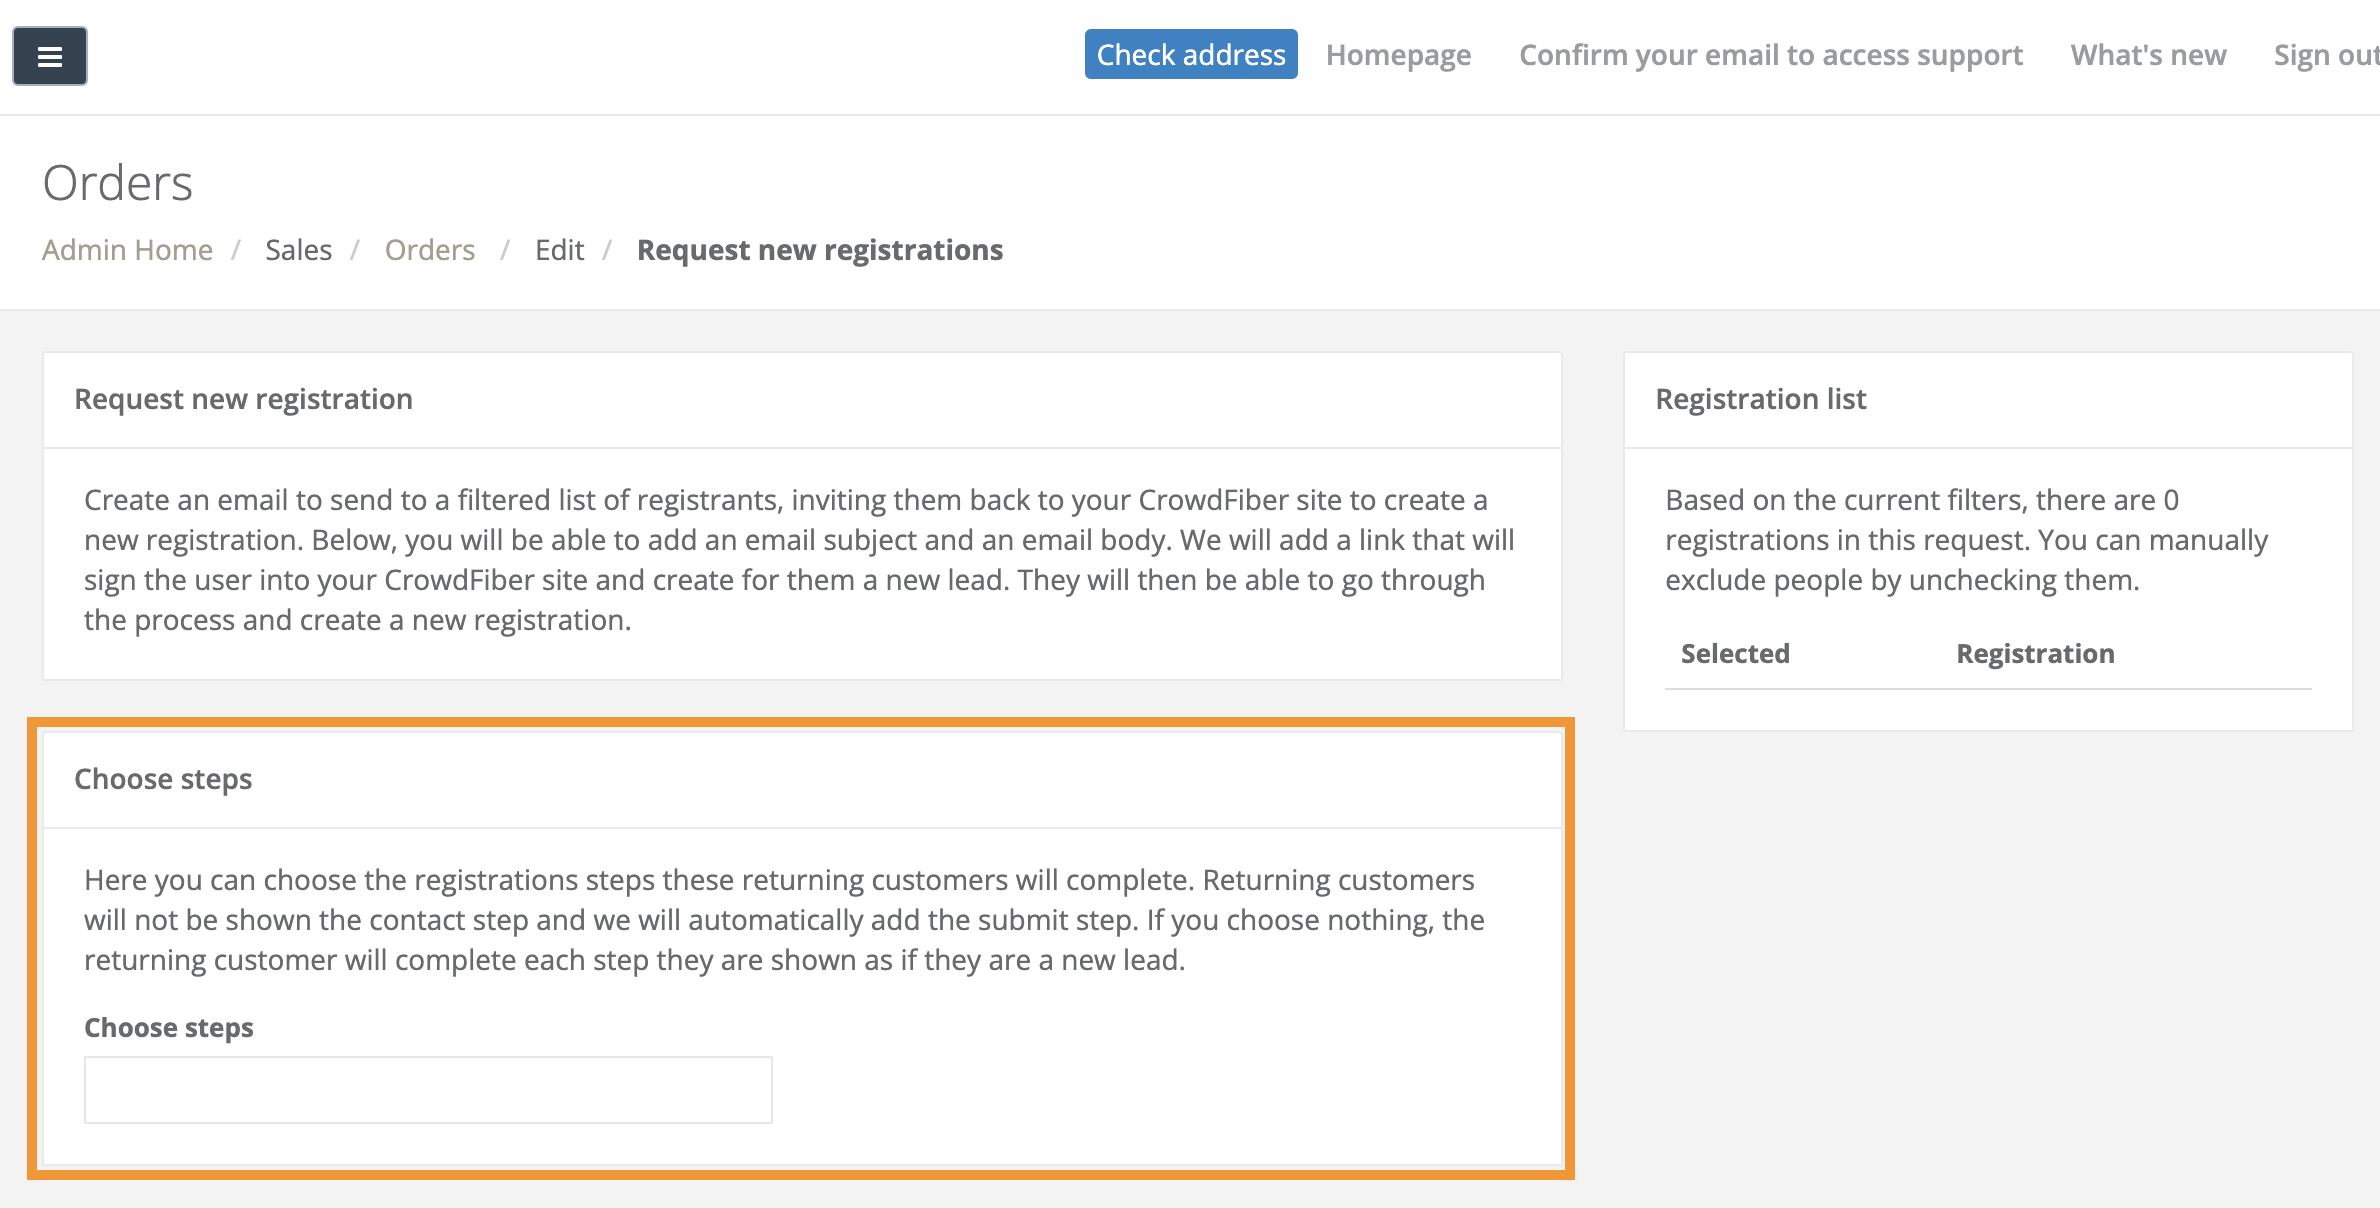Select the Sales breadcrumb item

(x=298, y=250)
